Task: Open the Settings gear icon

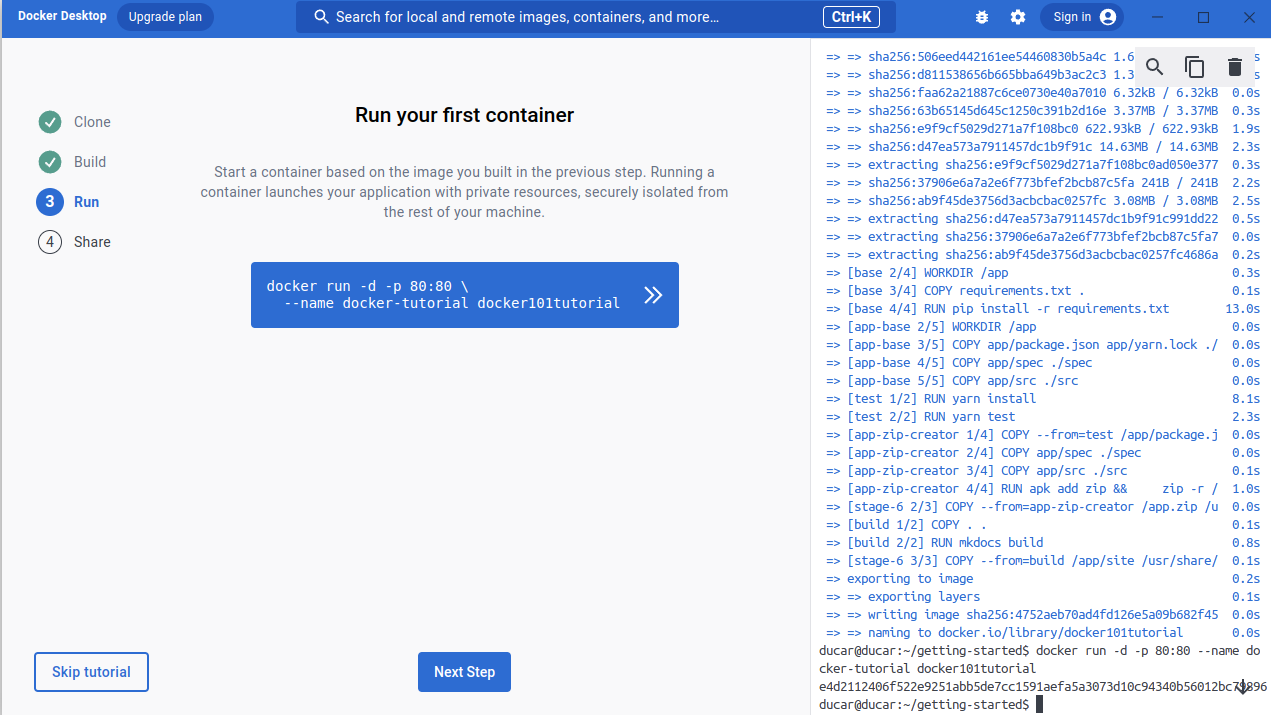Action: 1018,17
